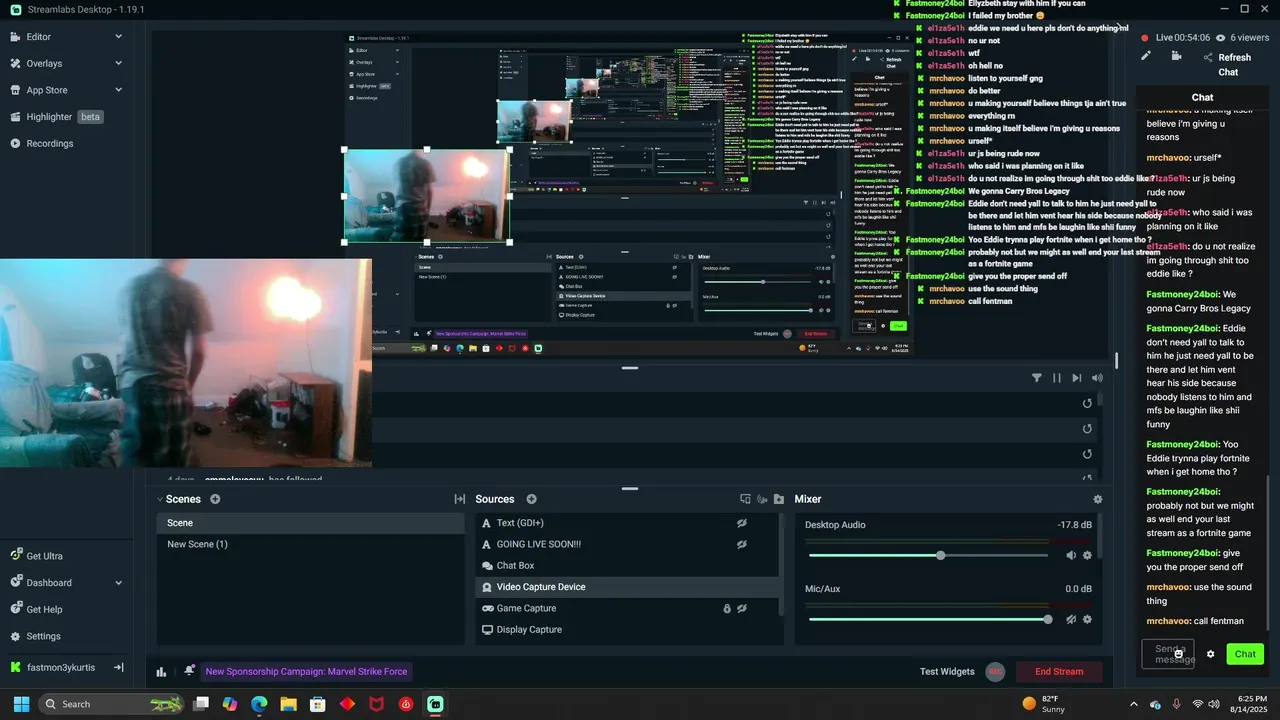The image size is (1280, 720).
Task: Click Test Widgets button
Action: pyautogui.click(x=947, y=671)
